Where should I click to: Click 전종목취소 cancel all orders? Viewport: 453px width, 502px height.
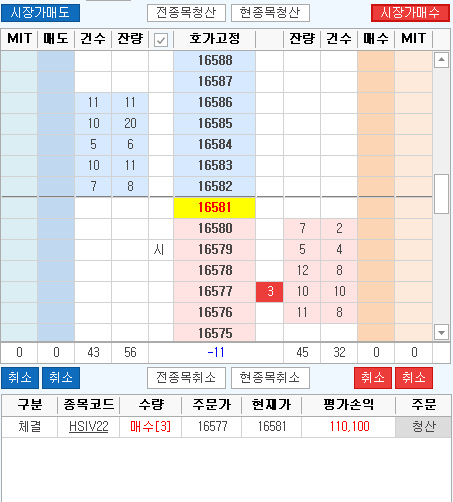[186, 378]
